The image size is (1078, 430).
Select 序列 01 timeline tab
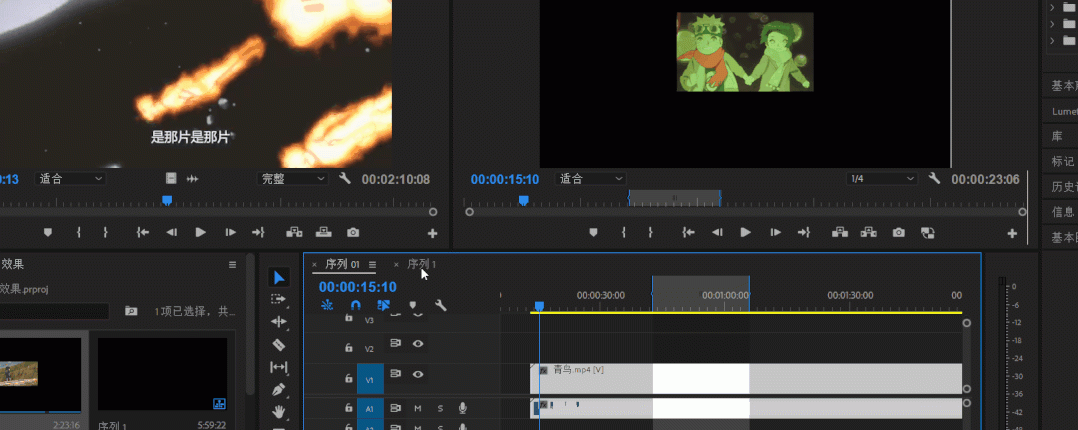(x=342, y=264)
